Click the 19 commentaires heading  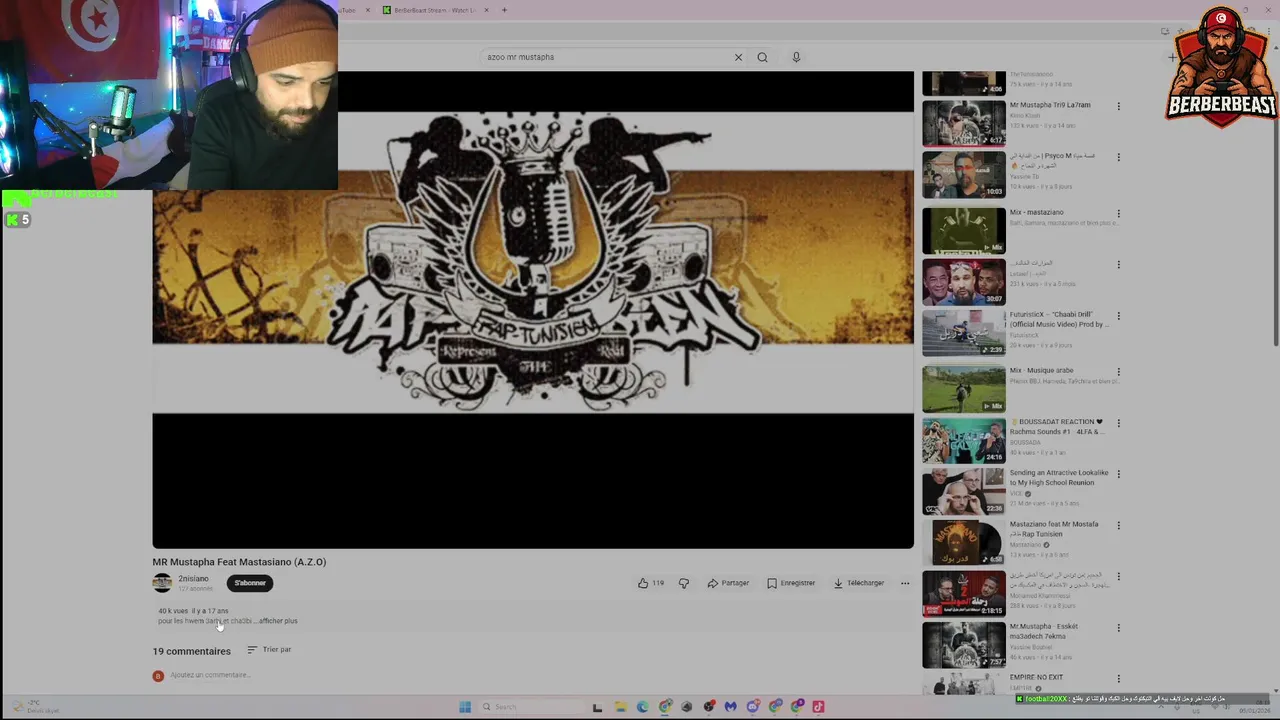pyautogui.click(x=191, y=651)
